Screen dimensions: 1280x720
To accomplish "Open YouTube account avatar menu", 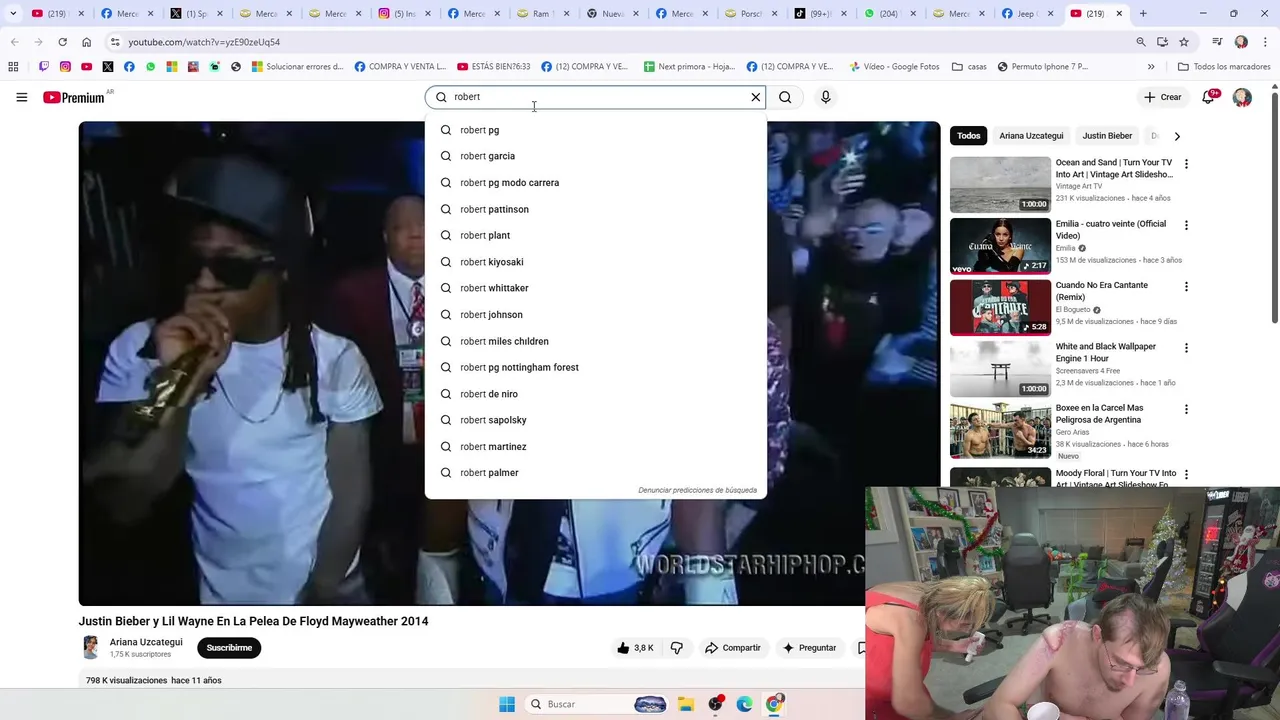I will [x=1242, y=97].
